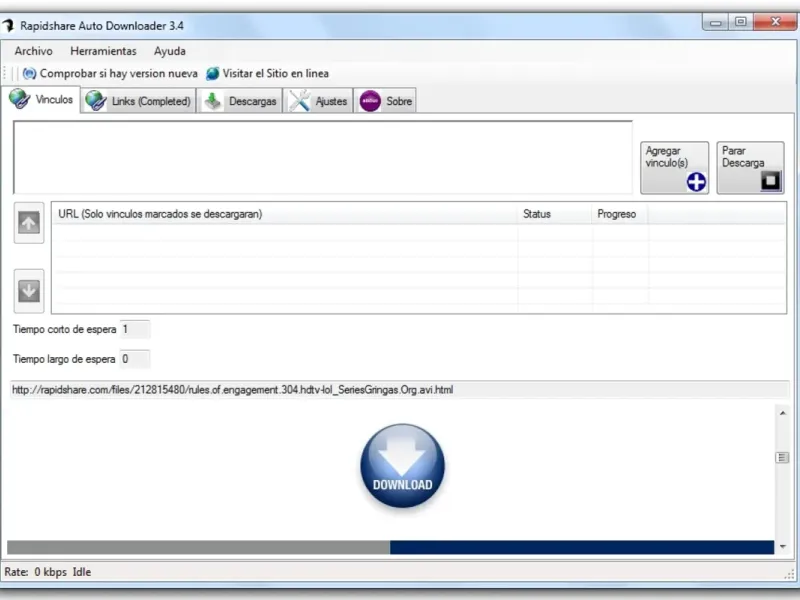Click the scrollbar down arrow in the browser pane
This screenshot has height=600, width=800.
783,547
